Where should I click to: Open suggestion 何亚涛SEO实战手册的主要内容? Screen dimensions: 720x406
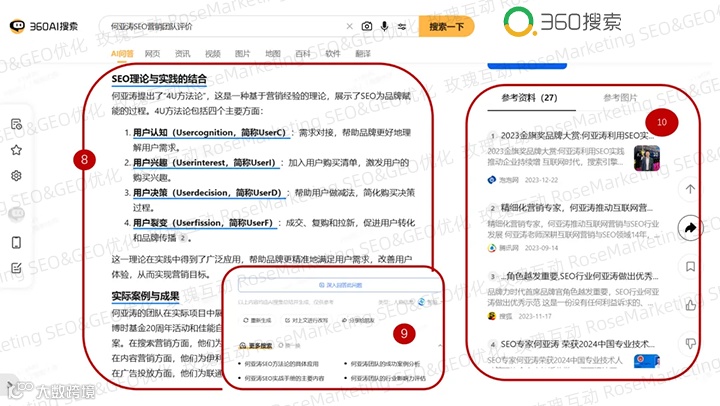(284, 378)
